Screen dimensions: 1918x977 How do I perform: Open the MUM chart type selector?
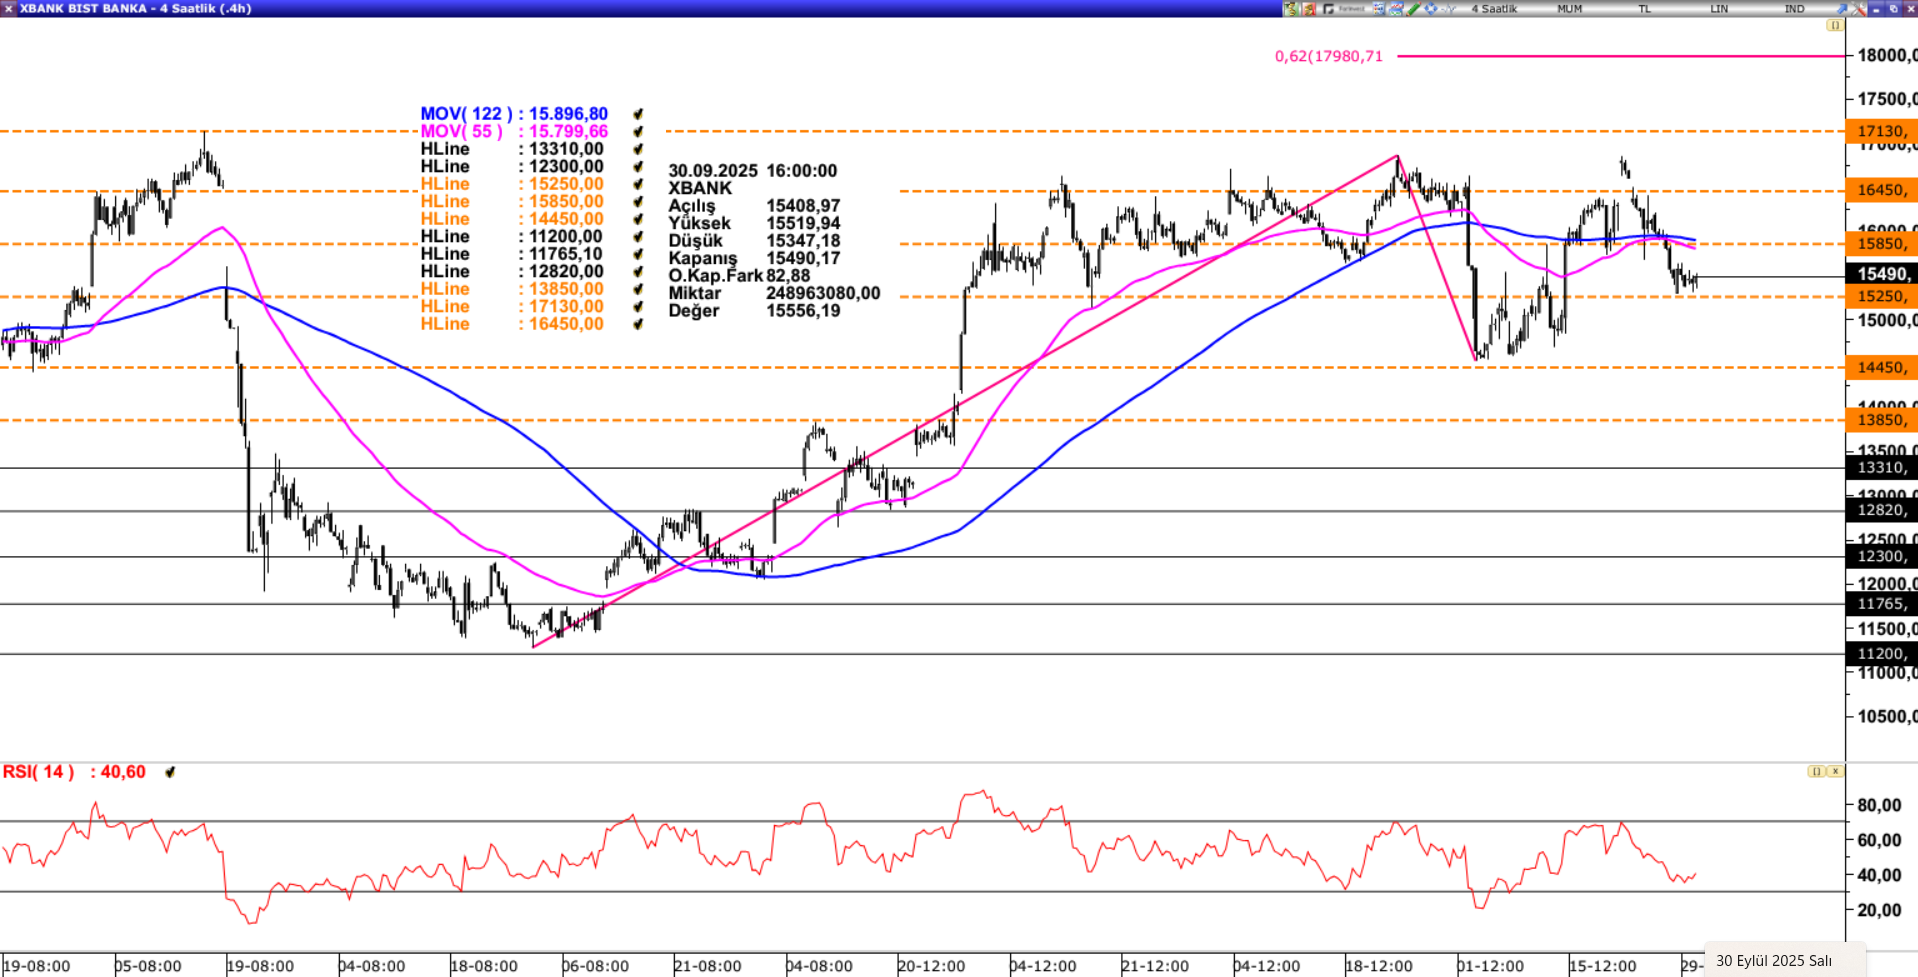pyautogui.click(x=1569, y=8)
